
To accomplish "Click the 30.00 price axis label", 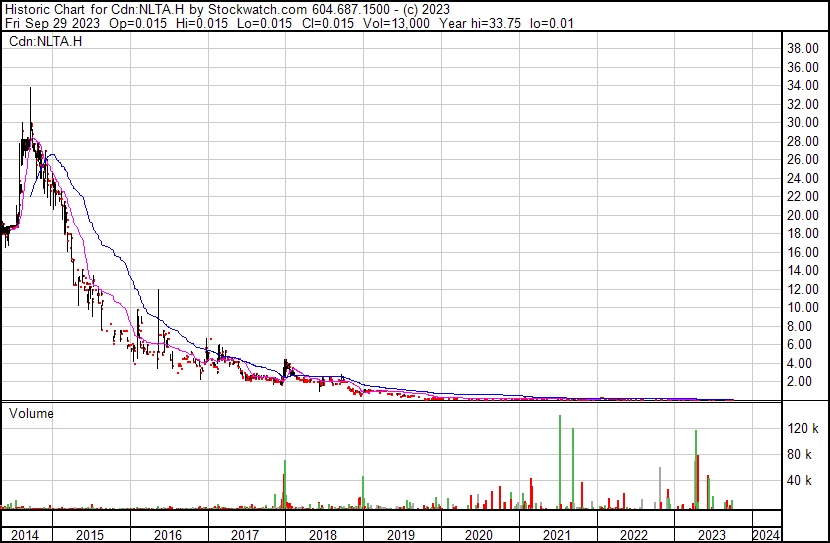I will coord(803,122).
